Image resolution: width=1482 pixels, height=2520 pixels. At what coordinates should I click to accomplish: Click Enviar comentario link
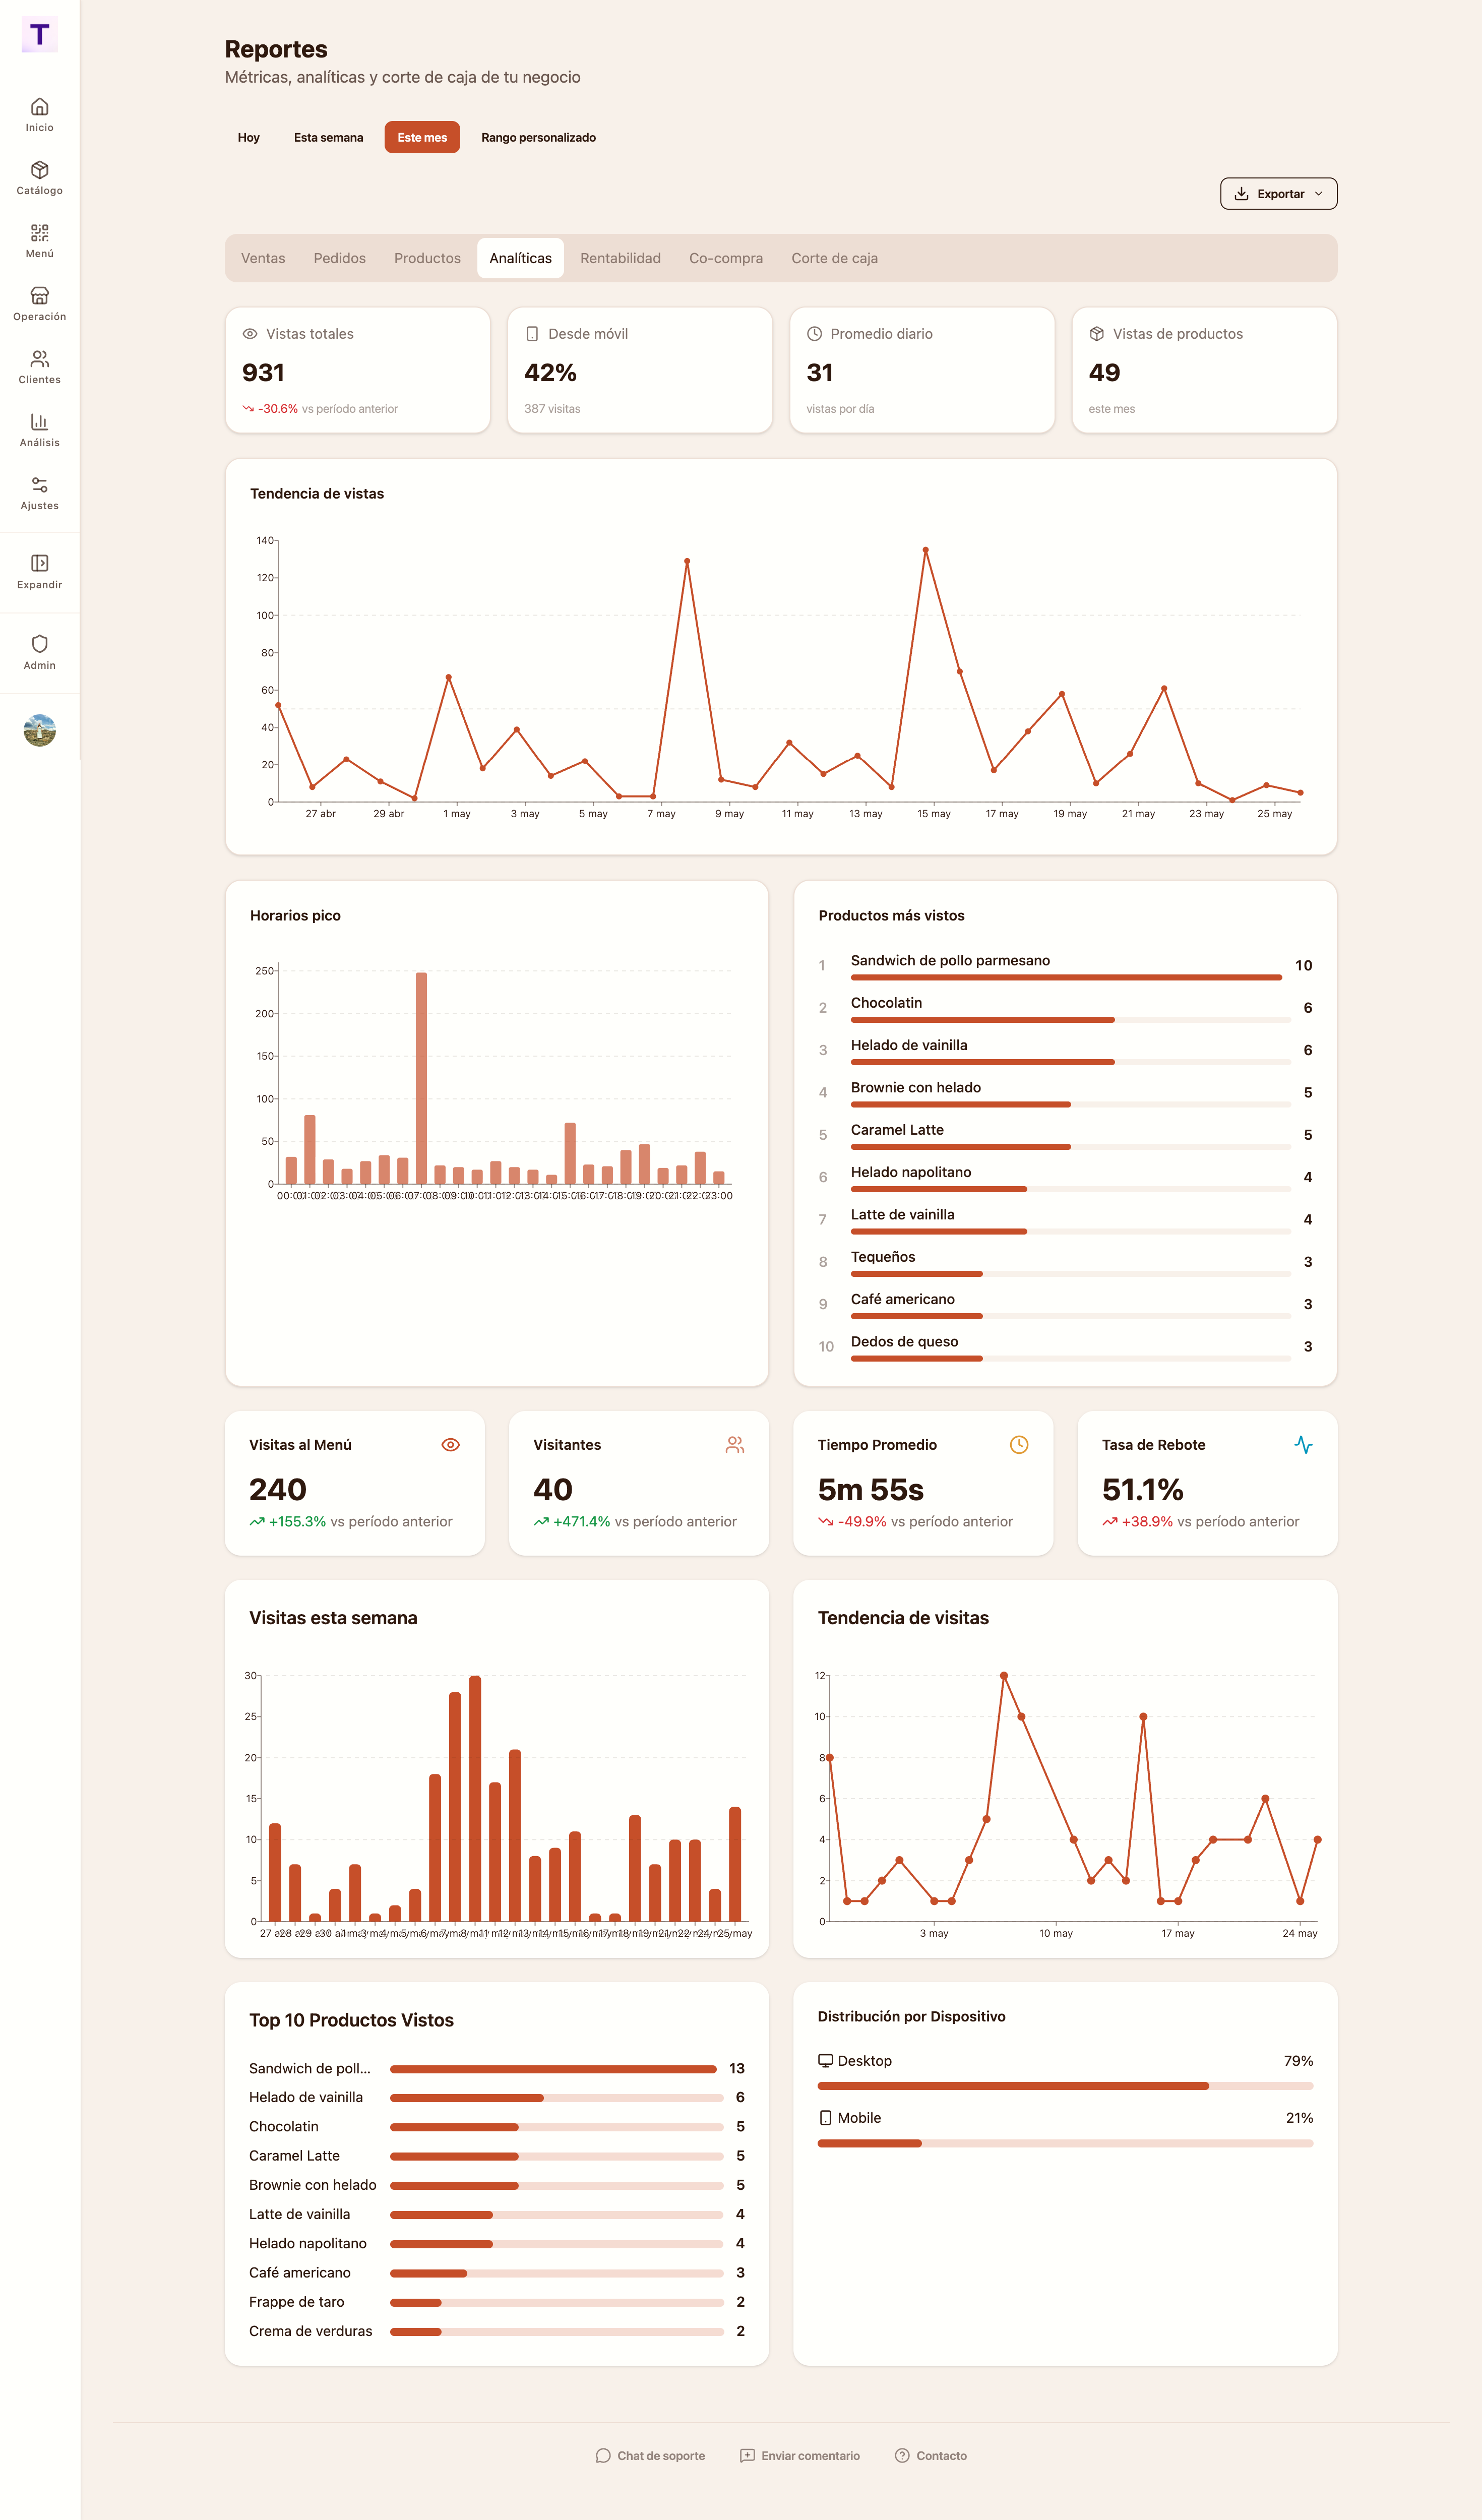[800, 2455]
